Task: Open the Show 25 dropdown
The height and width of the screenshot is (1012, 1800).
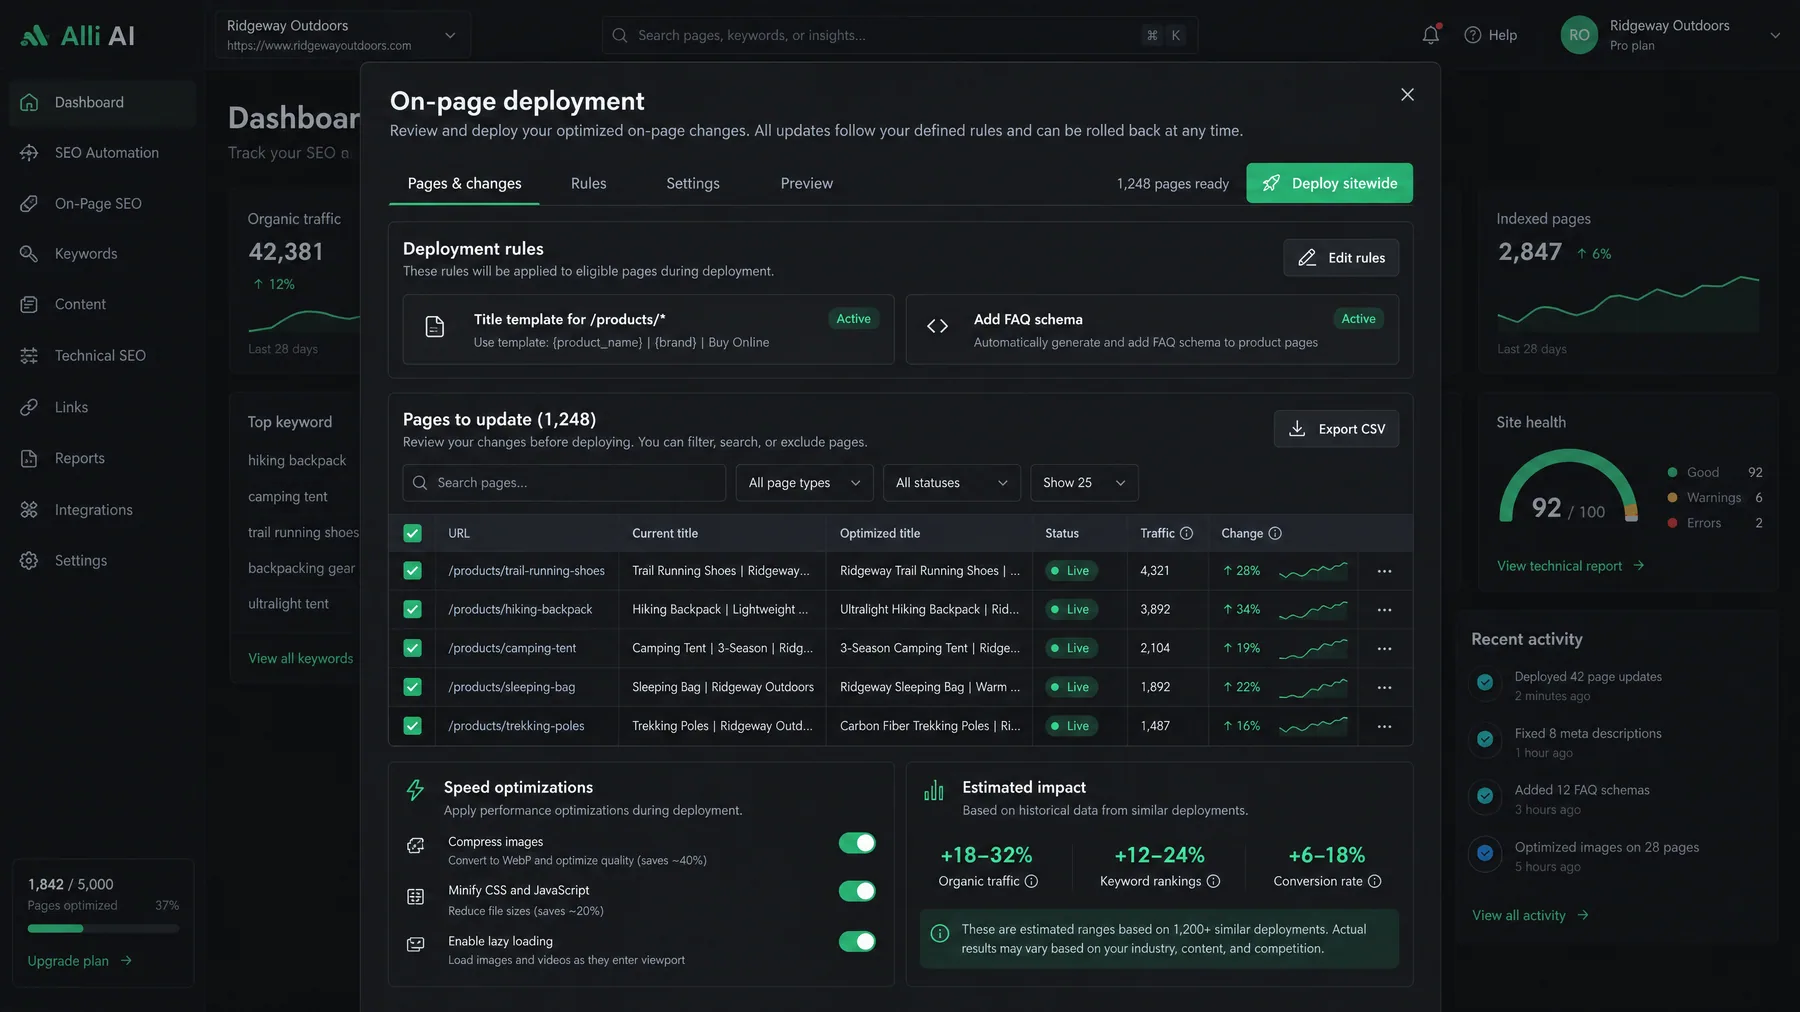Action: [x=1084, y=483]
